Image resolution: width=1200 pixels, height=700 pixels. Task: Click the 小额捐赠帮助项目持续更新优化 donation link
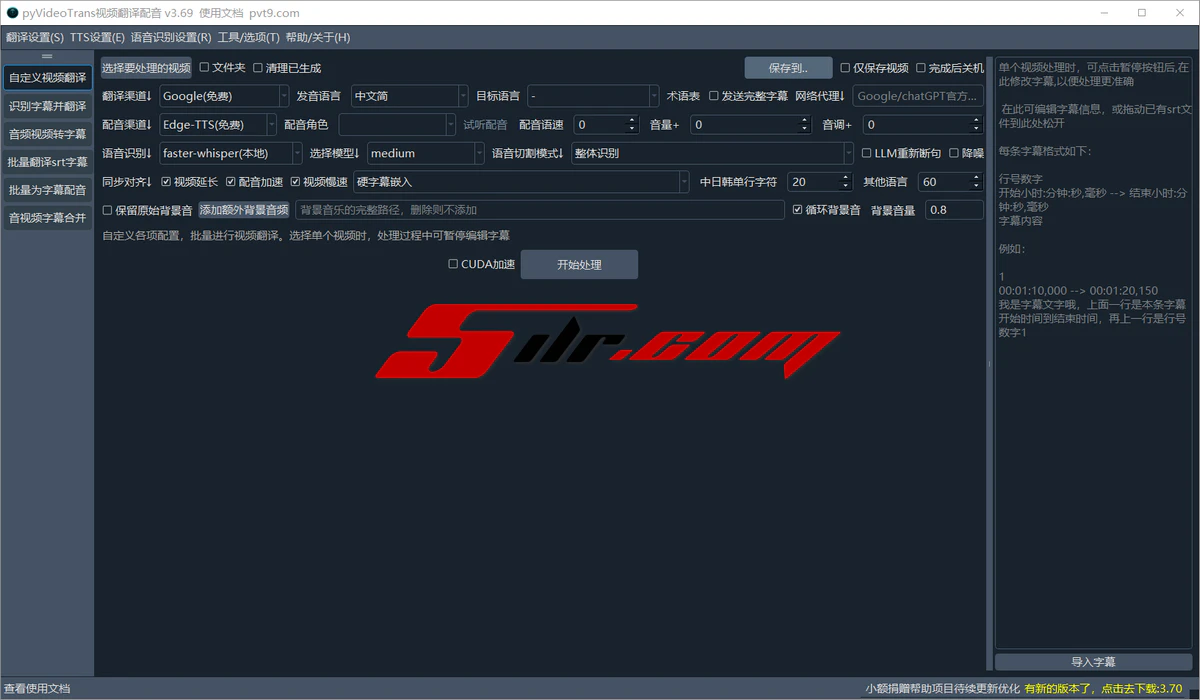tap(943, 688)
